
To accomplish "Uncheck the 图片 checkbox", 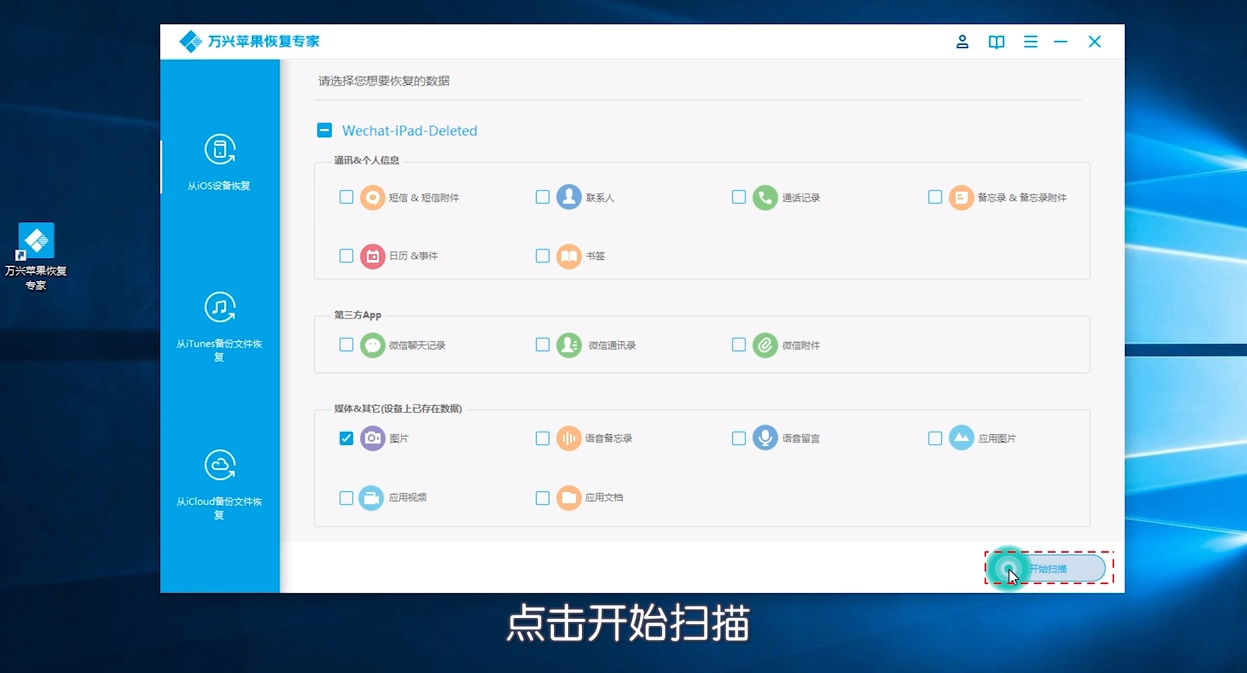I will 346,438.
